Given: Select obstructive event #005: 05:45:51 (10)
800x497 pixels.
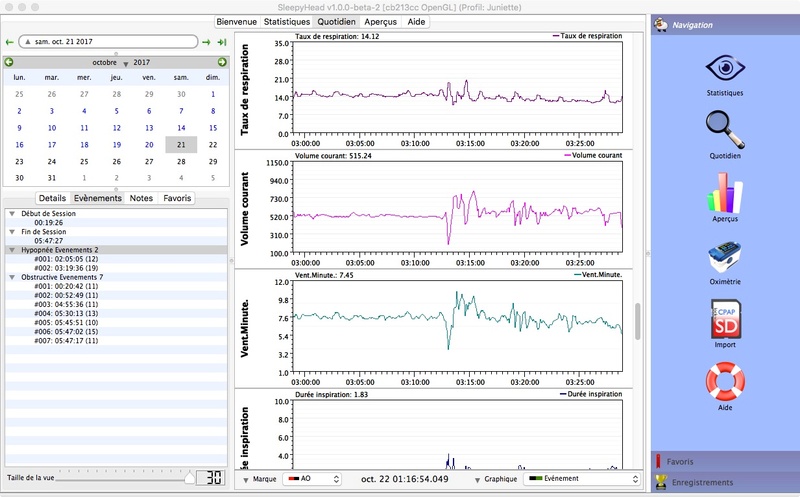Looking at the screenshot, I should [x=66, y=322].
